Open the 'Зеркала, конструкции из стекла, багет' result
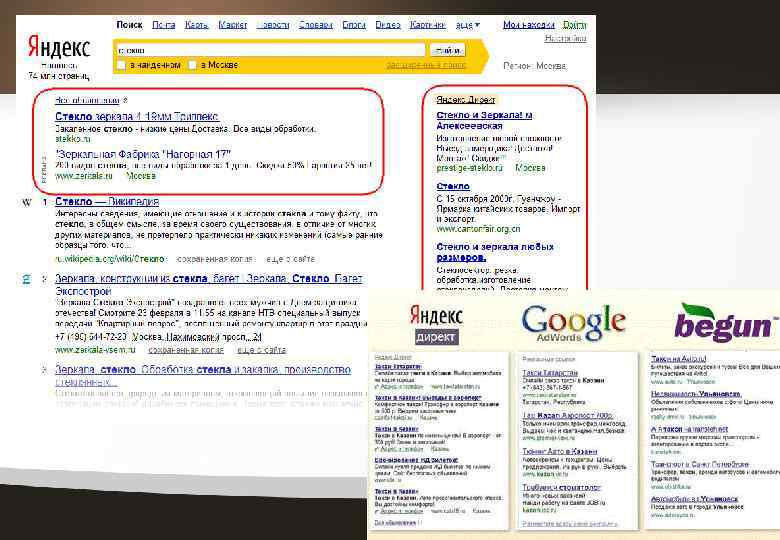 tap(209, 284)
